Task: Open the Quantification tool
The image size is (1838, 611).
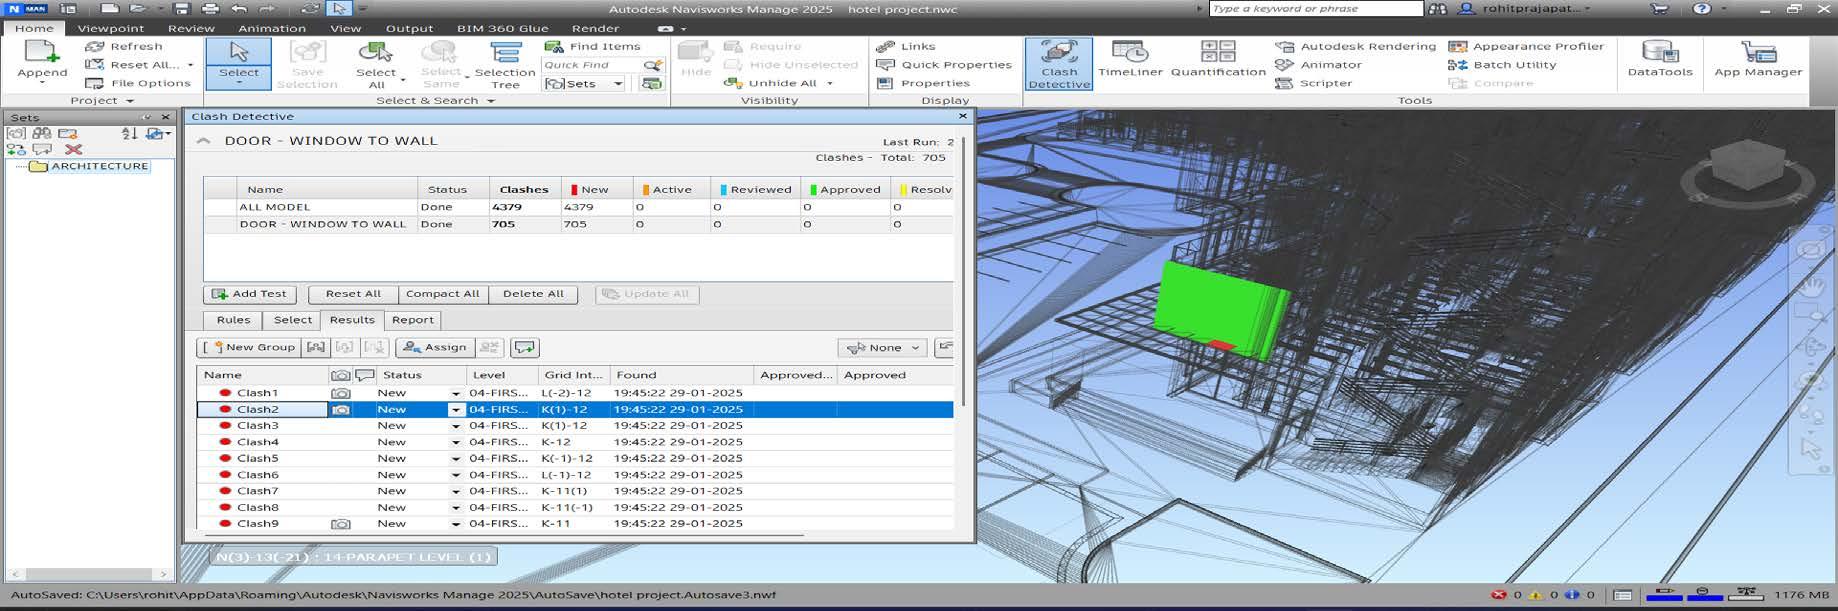Action: click(x=1218, y=59)
